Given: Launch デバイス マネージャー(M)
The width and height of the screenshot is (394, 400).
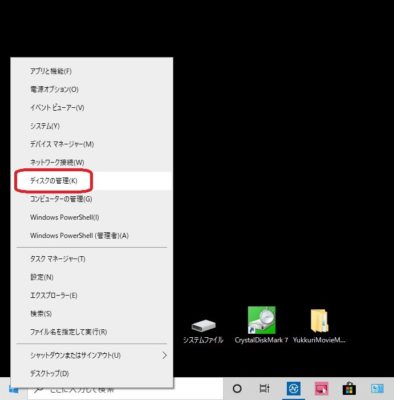Looking at the screenshot, I should coord(92,144).
